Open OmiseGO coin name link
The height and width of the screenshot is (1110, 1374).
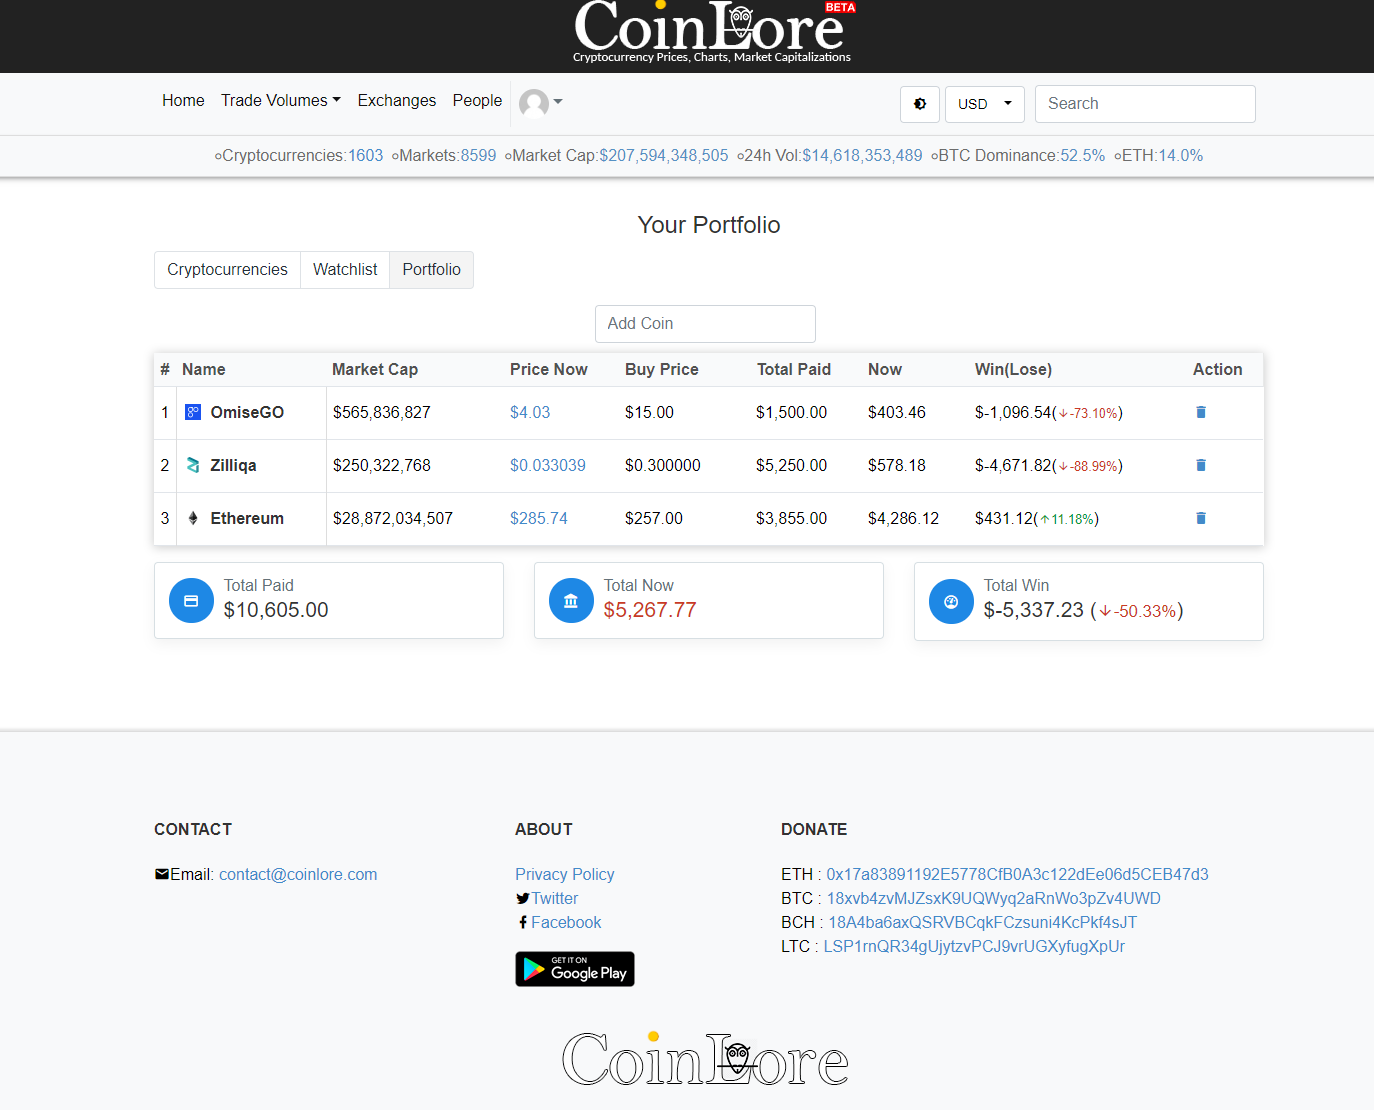(x=247, y=412)
